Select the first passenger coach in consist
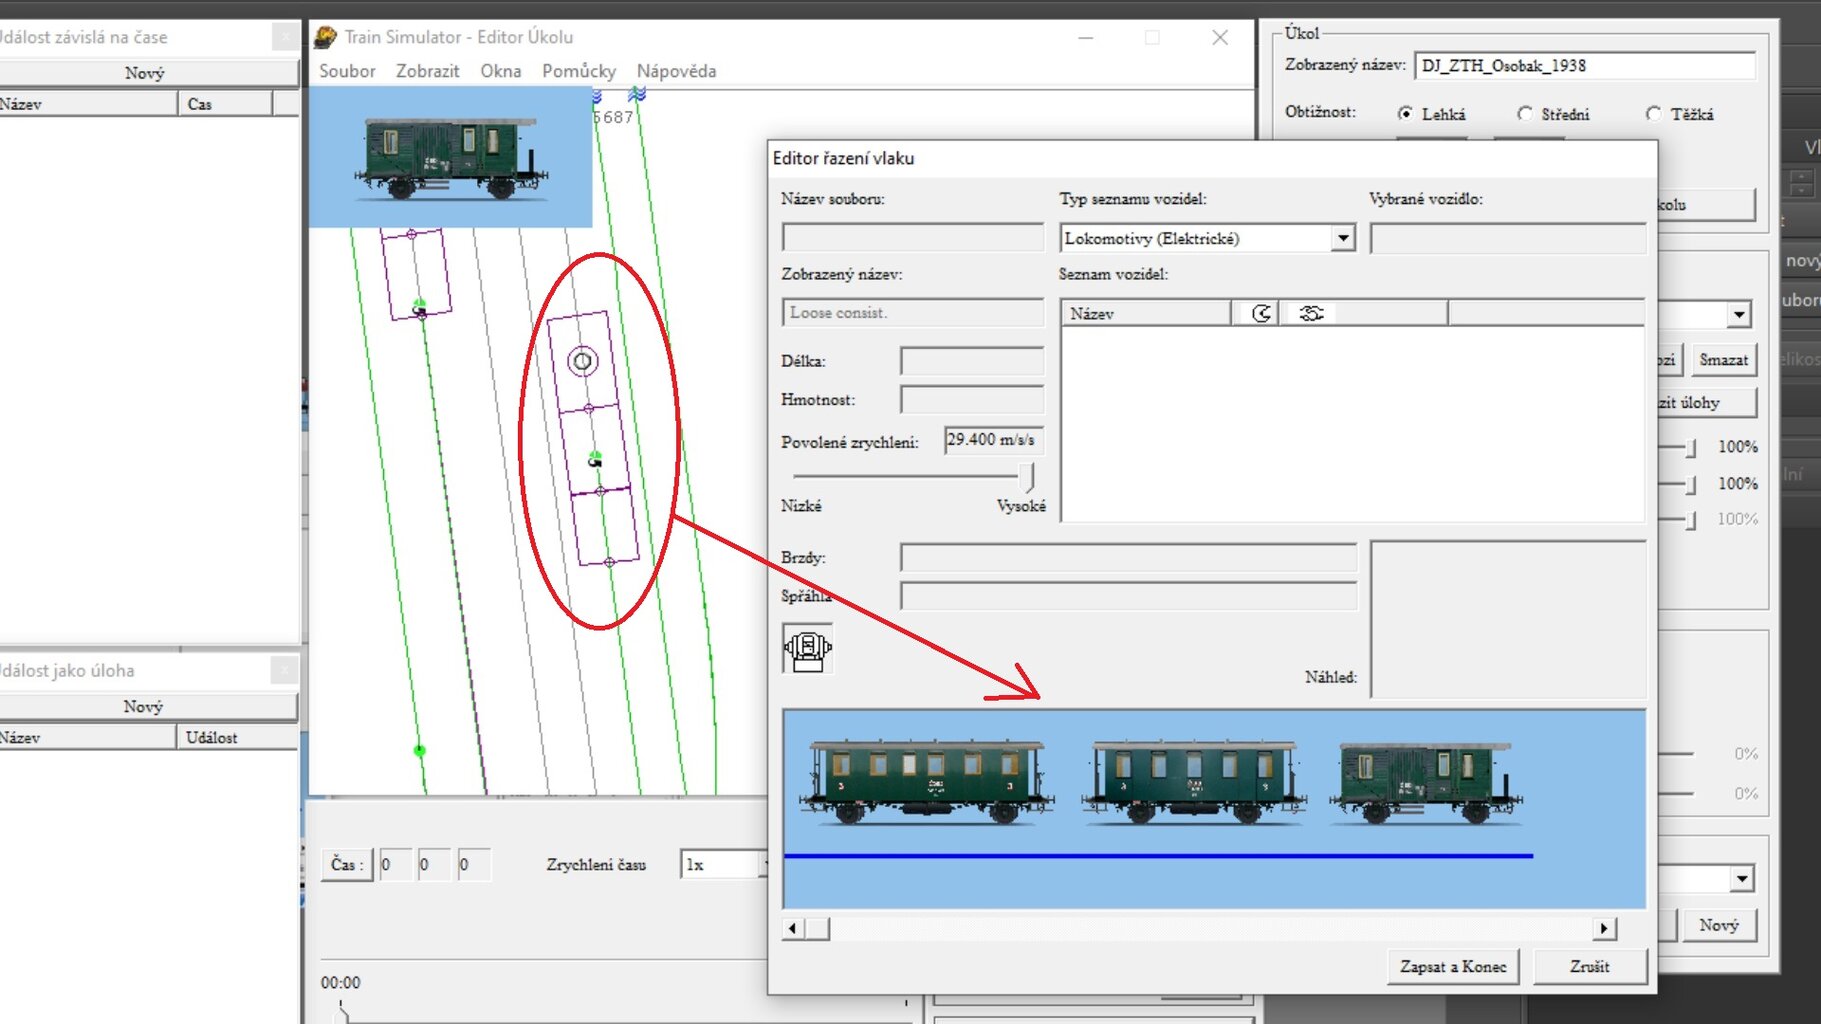 [x=925, y=782]
